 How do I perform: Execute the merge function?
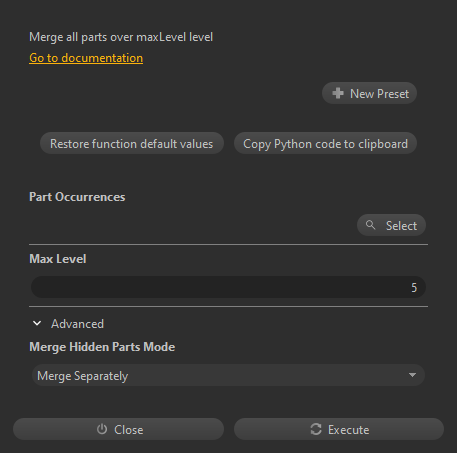tap(339, 429)
